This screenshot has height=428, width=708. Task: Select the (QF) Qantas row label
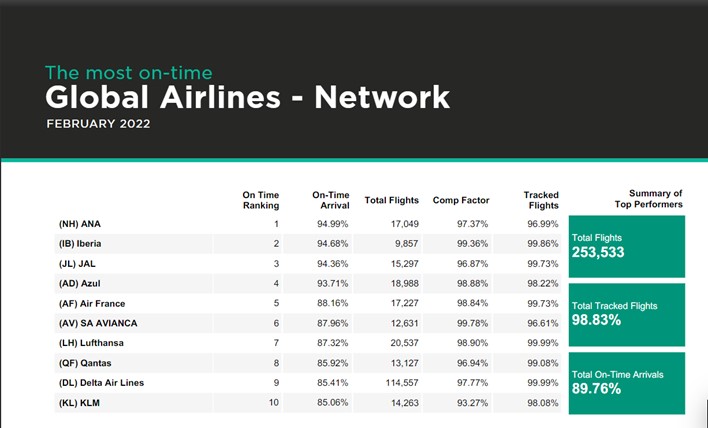click(x=85, y=363)
